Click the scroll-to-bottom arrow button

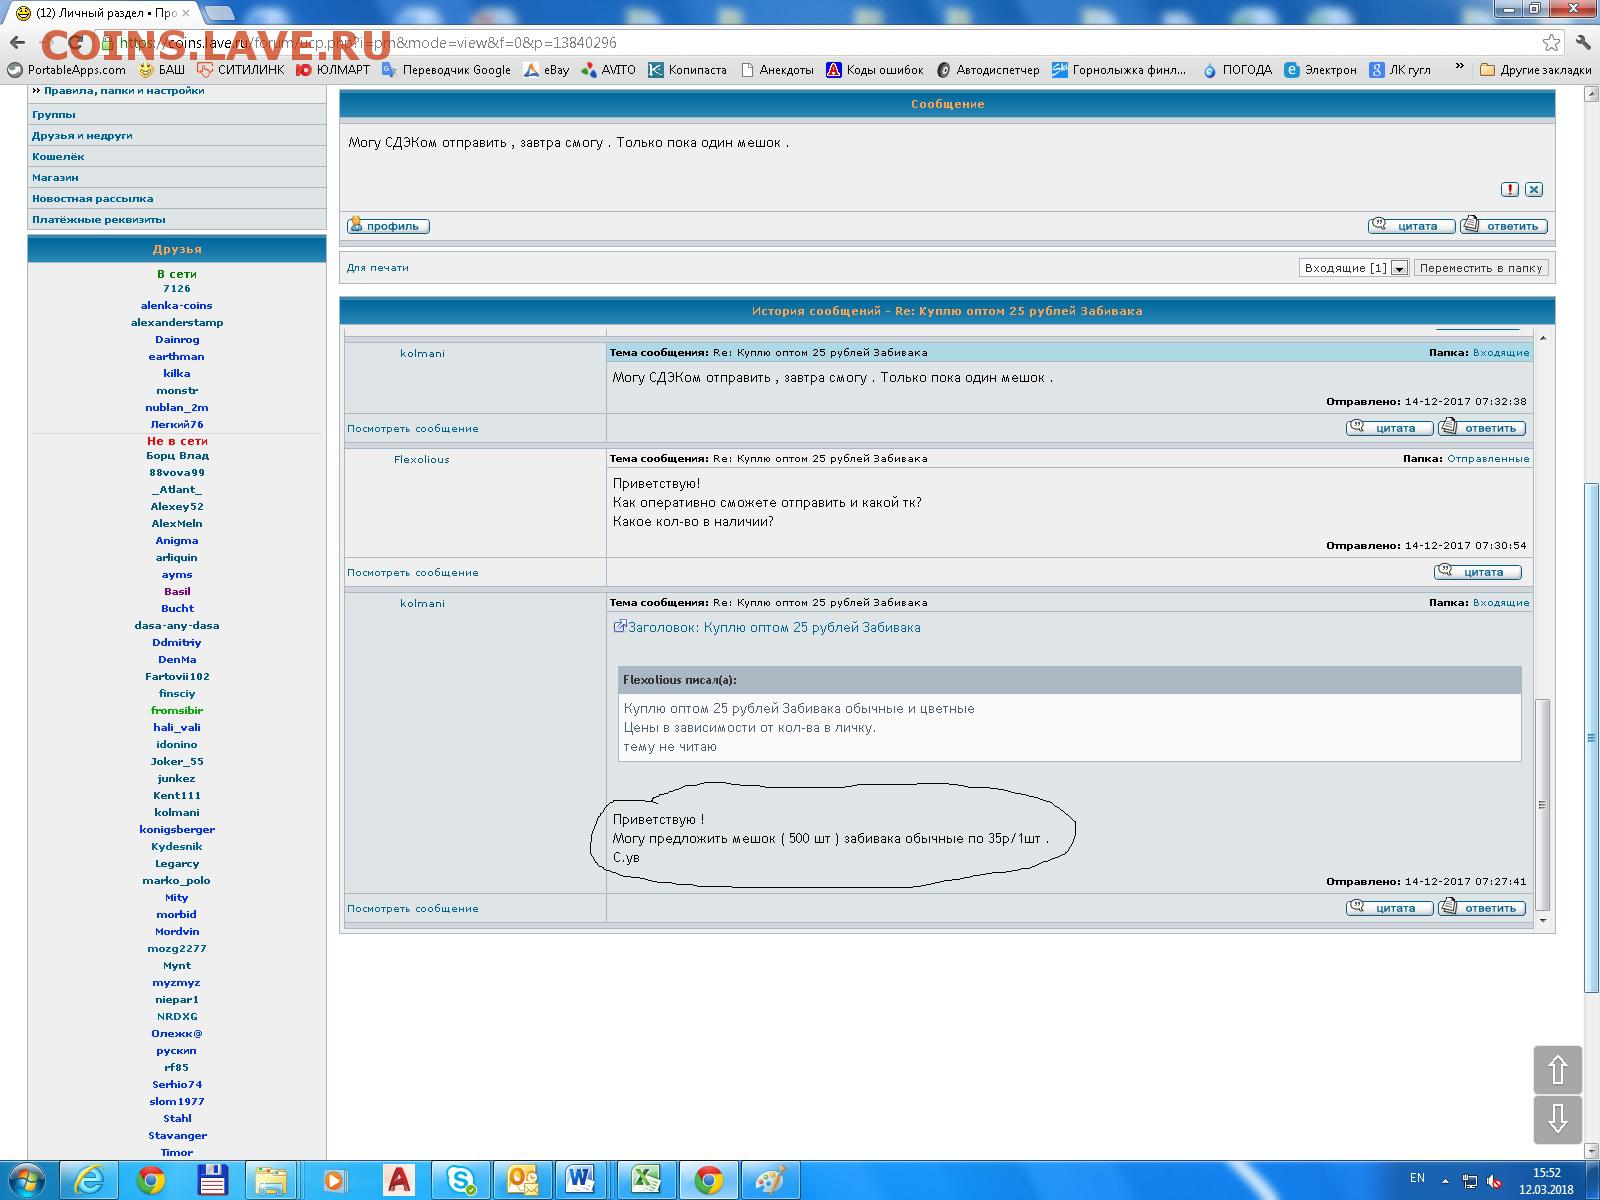point(1557,1119)
